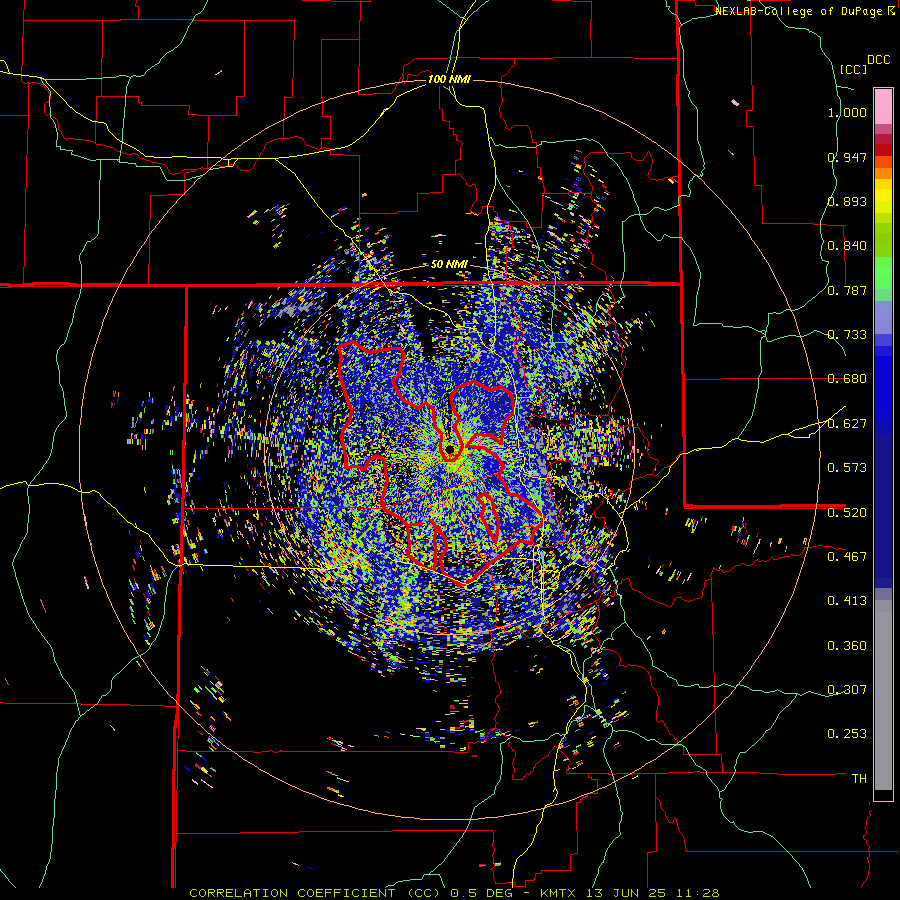Image resolution: width=900 pixels, height=900 pixels.
Task: Pick the yellow segment of the color bar
Action: 883,196
